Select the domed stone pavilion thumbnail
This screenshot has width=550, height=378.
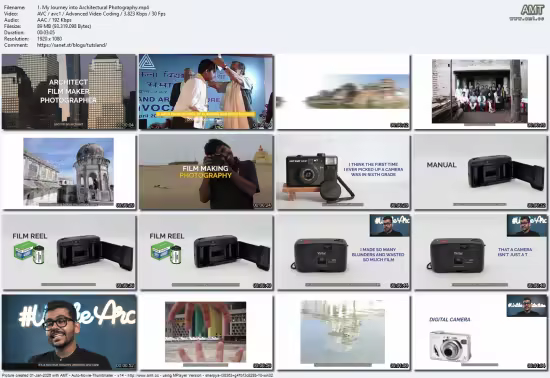[69, 172]
